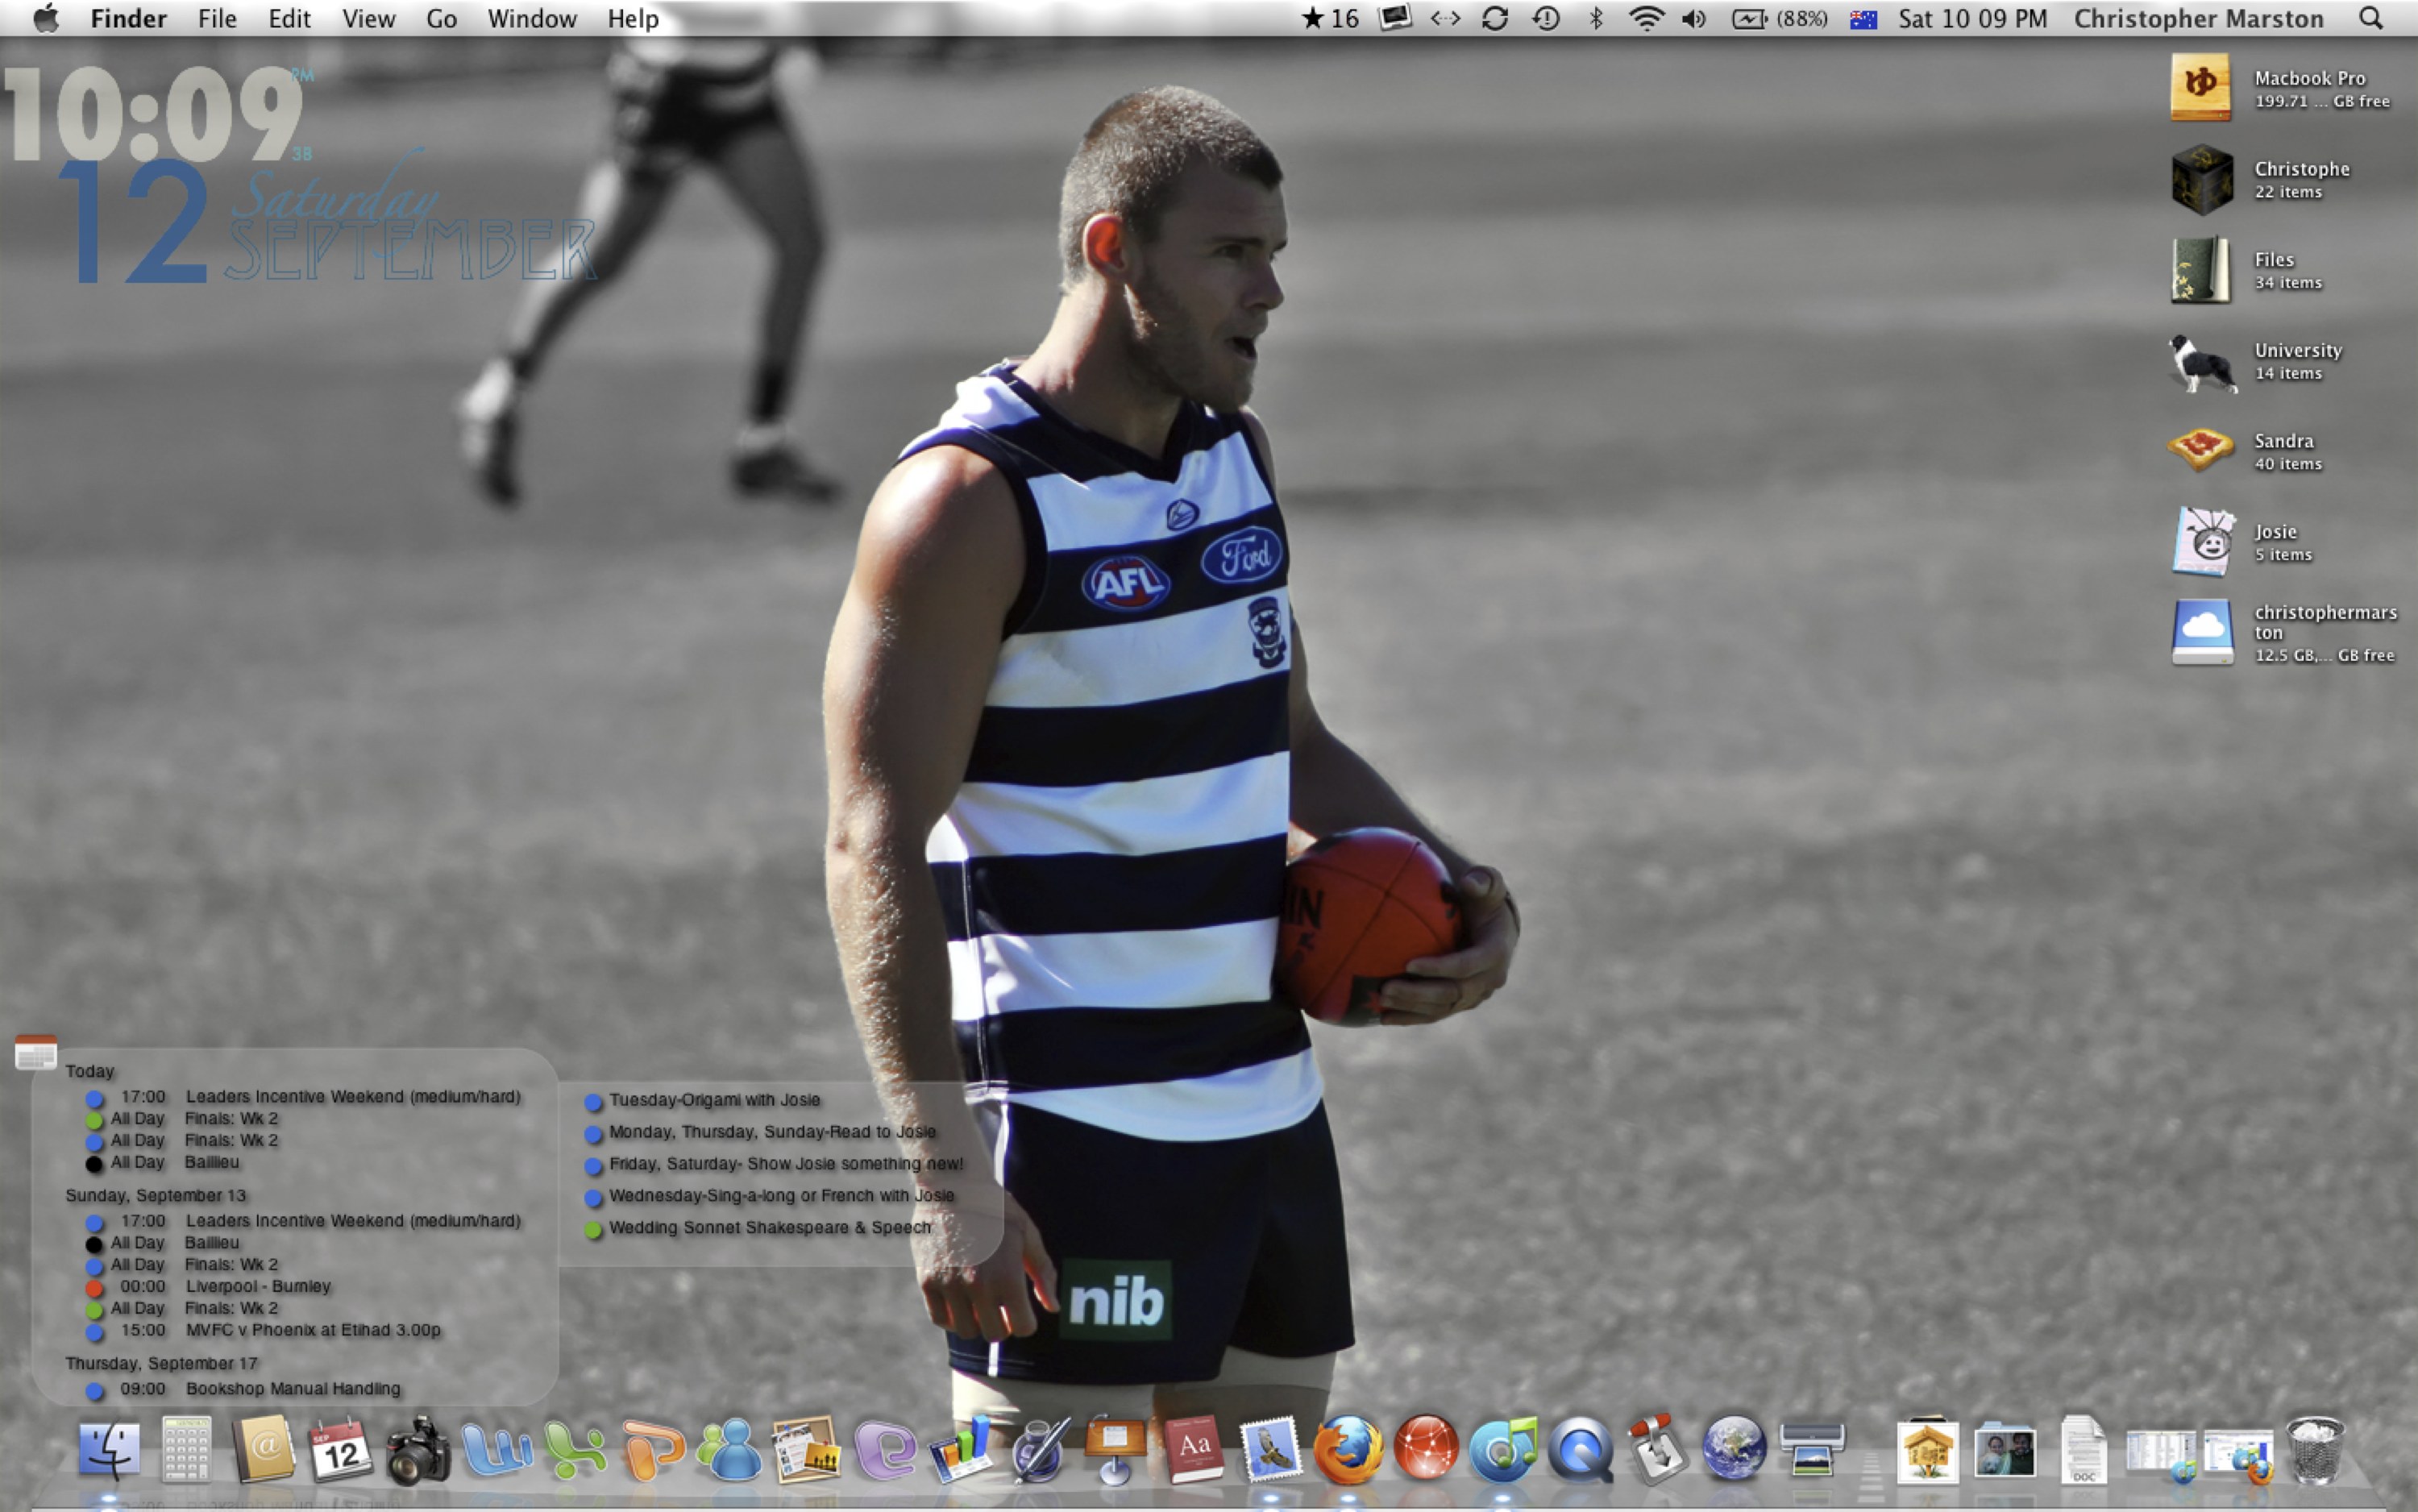Open Microsoft Word from the Dock
2418x1512 pixels.
(x=496, y=1449)
